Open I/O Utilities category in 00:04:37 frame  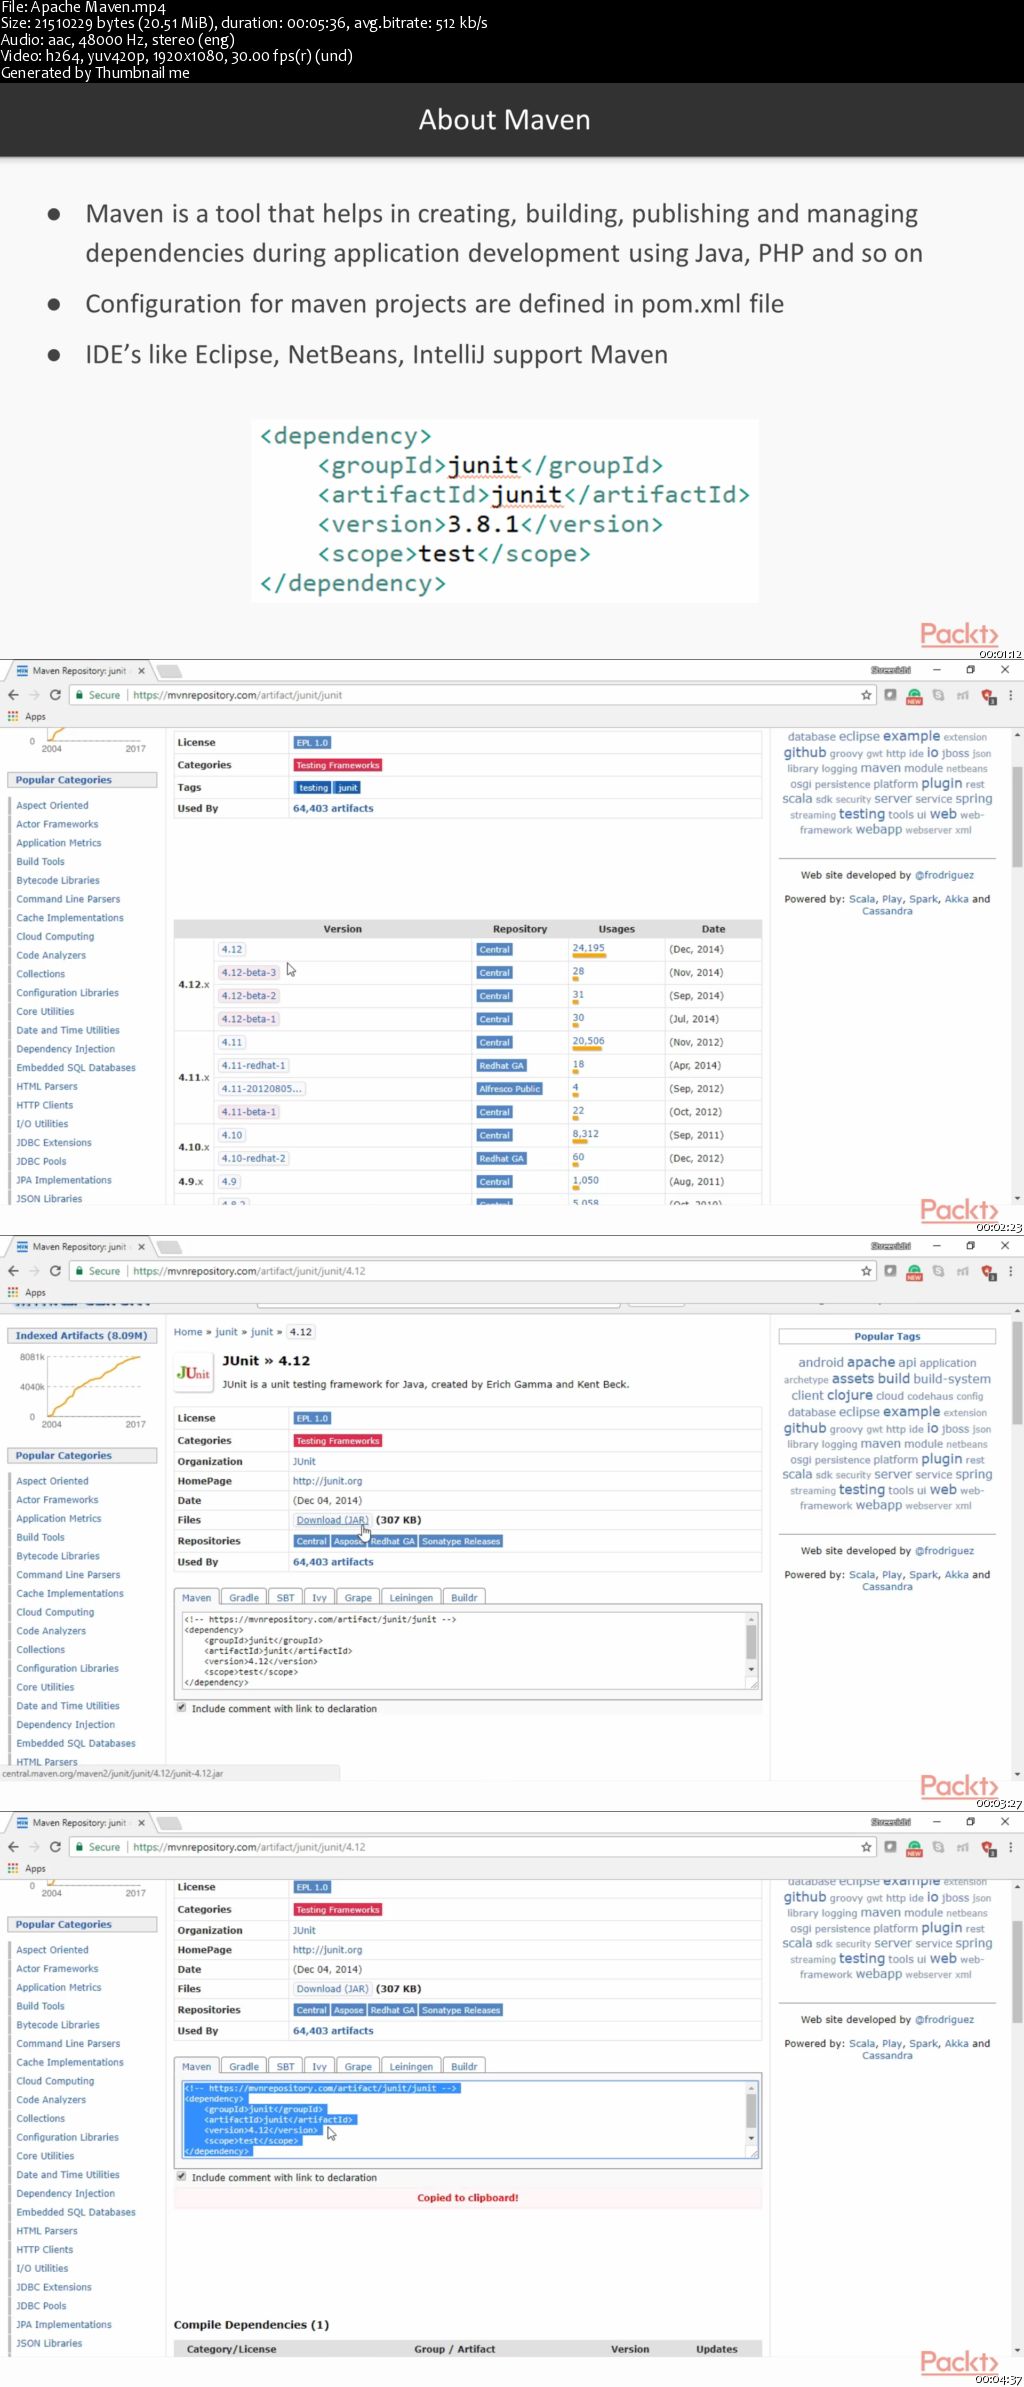42,2268
